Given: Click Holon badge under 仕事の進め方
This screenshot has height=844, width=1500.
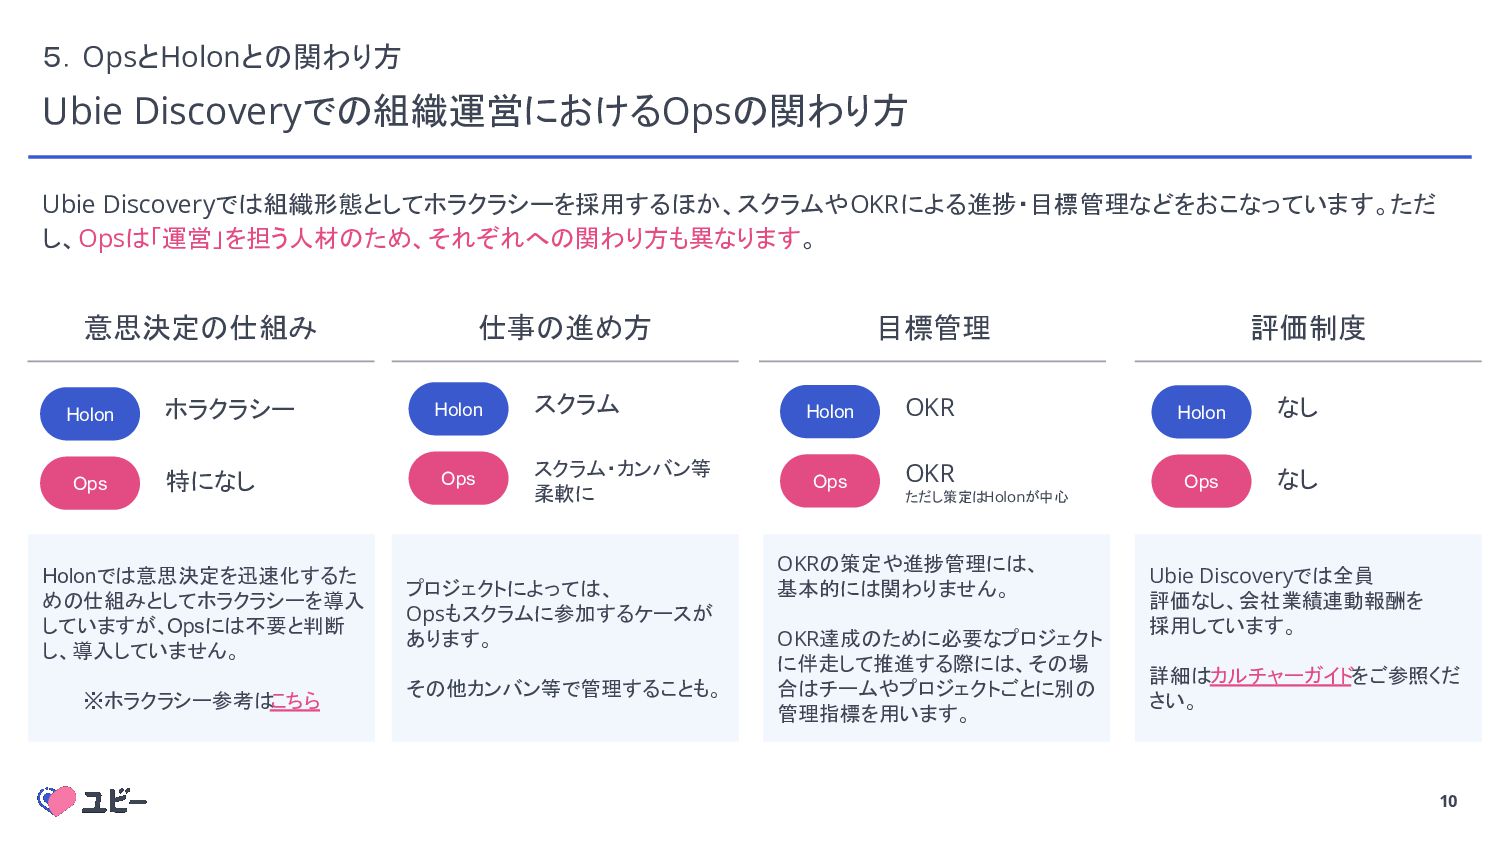Looking at the screenshot, I should coord(458,409).
